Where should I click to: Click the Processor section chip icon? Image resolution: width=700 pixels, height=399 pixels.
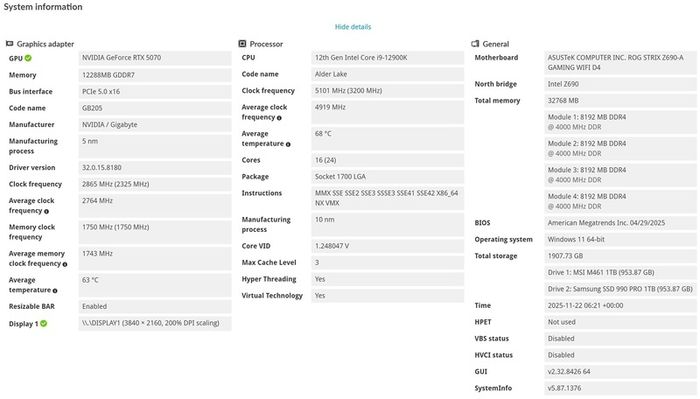(x=242, y=44)
